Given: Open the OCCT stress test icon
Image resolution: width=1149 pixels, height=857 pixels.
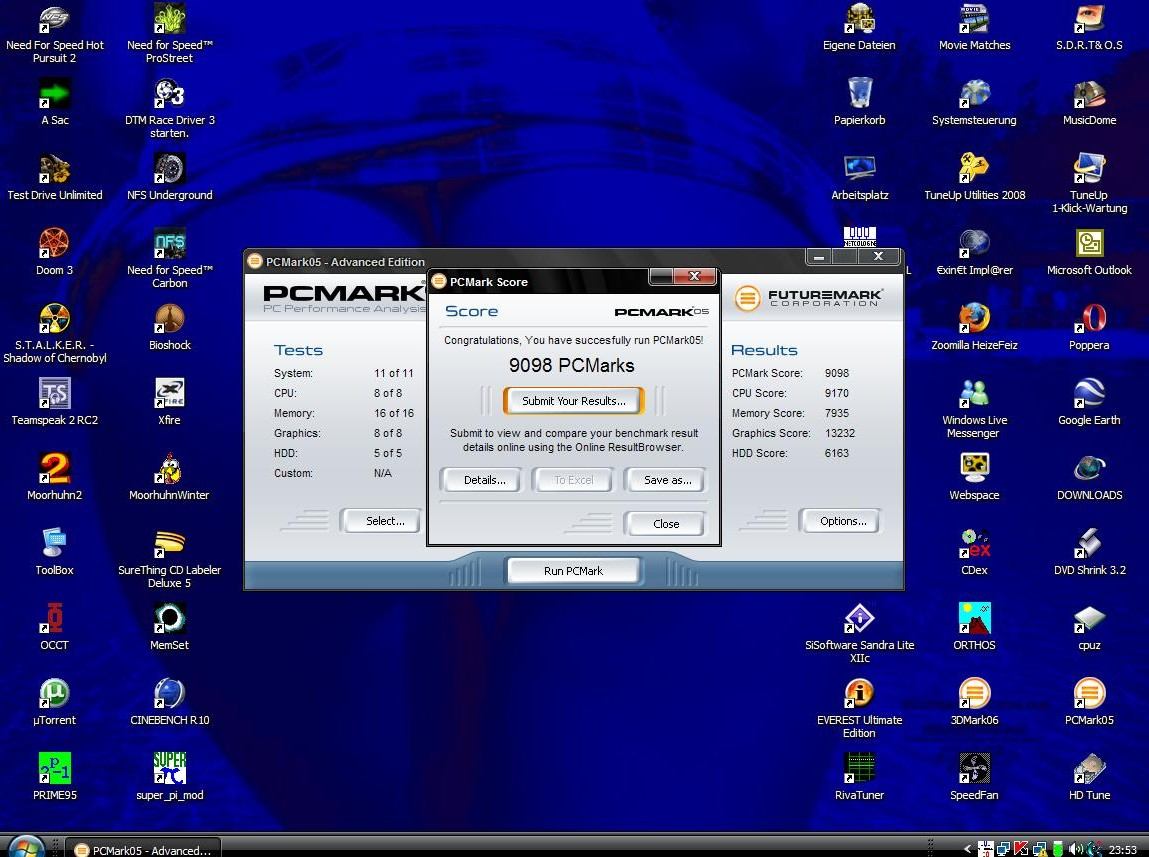Looking at the screenshot, I should (54, 619).
